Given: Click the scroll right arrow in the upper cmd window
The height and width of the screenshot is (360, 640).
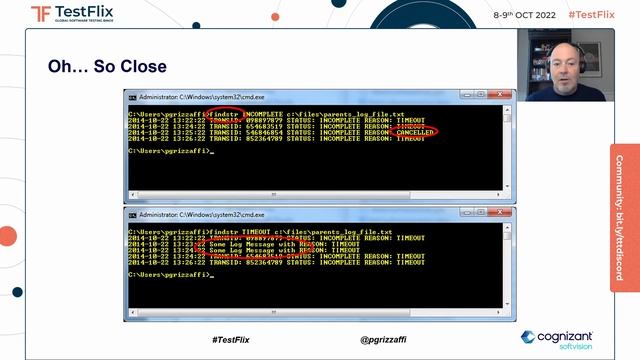Looking at the screenshot, I should [498, 195].
